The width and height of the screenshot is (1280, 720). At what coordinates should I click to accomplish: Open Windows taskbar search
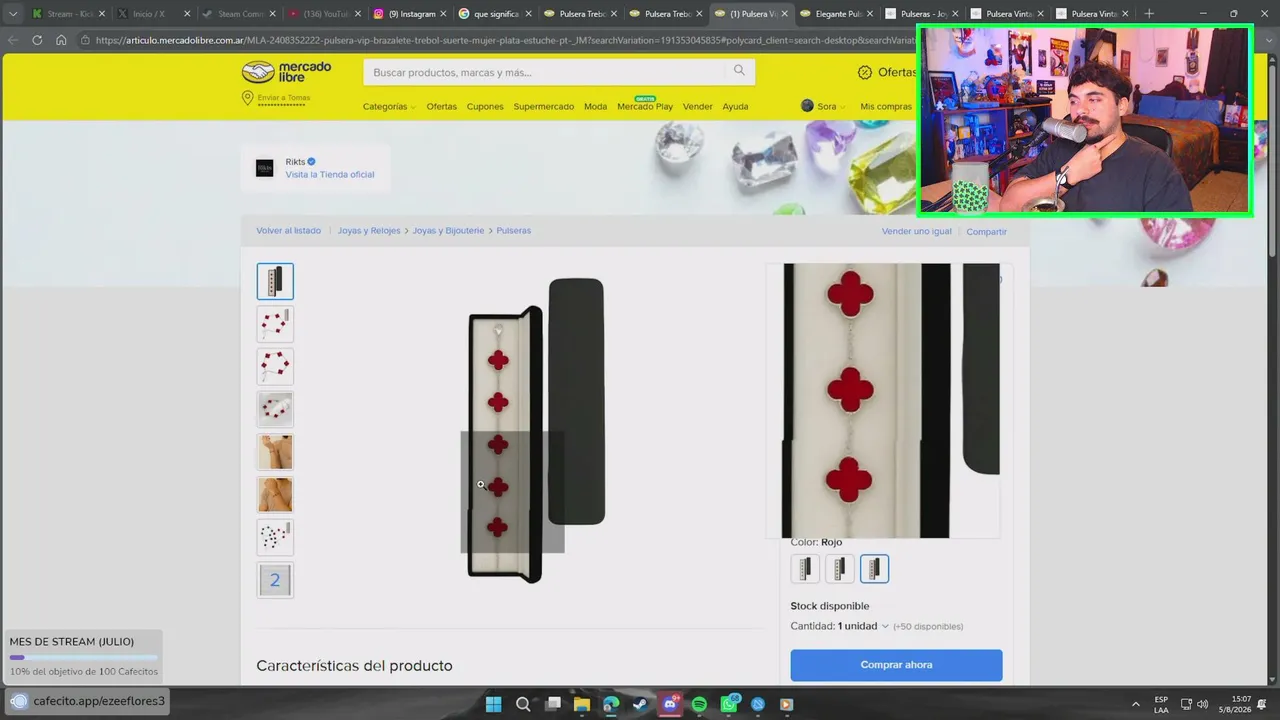pyautogui.click(x=523, y=704)
